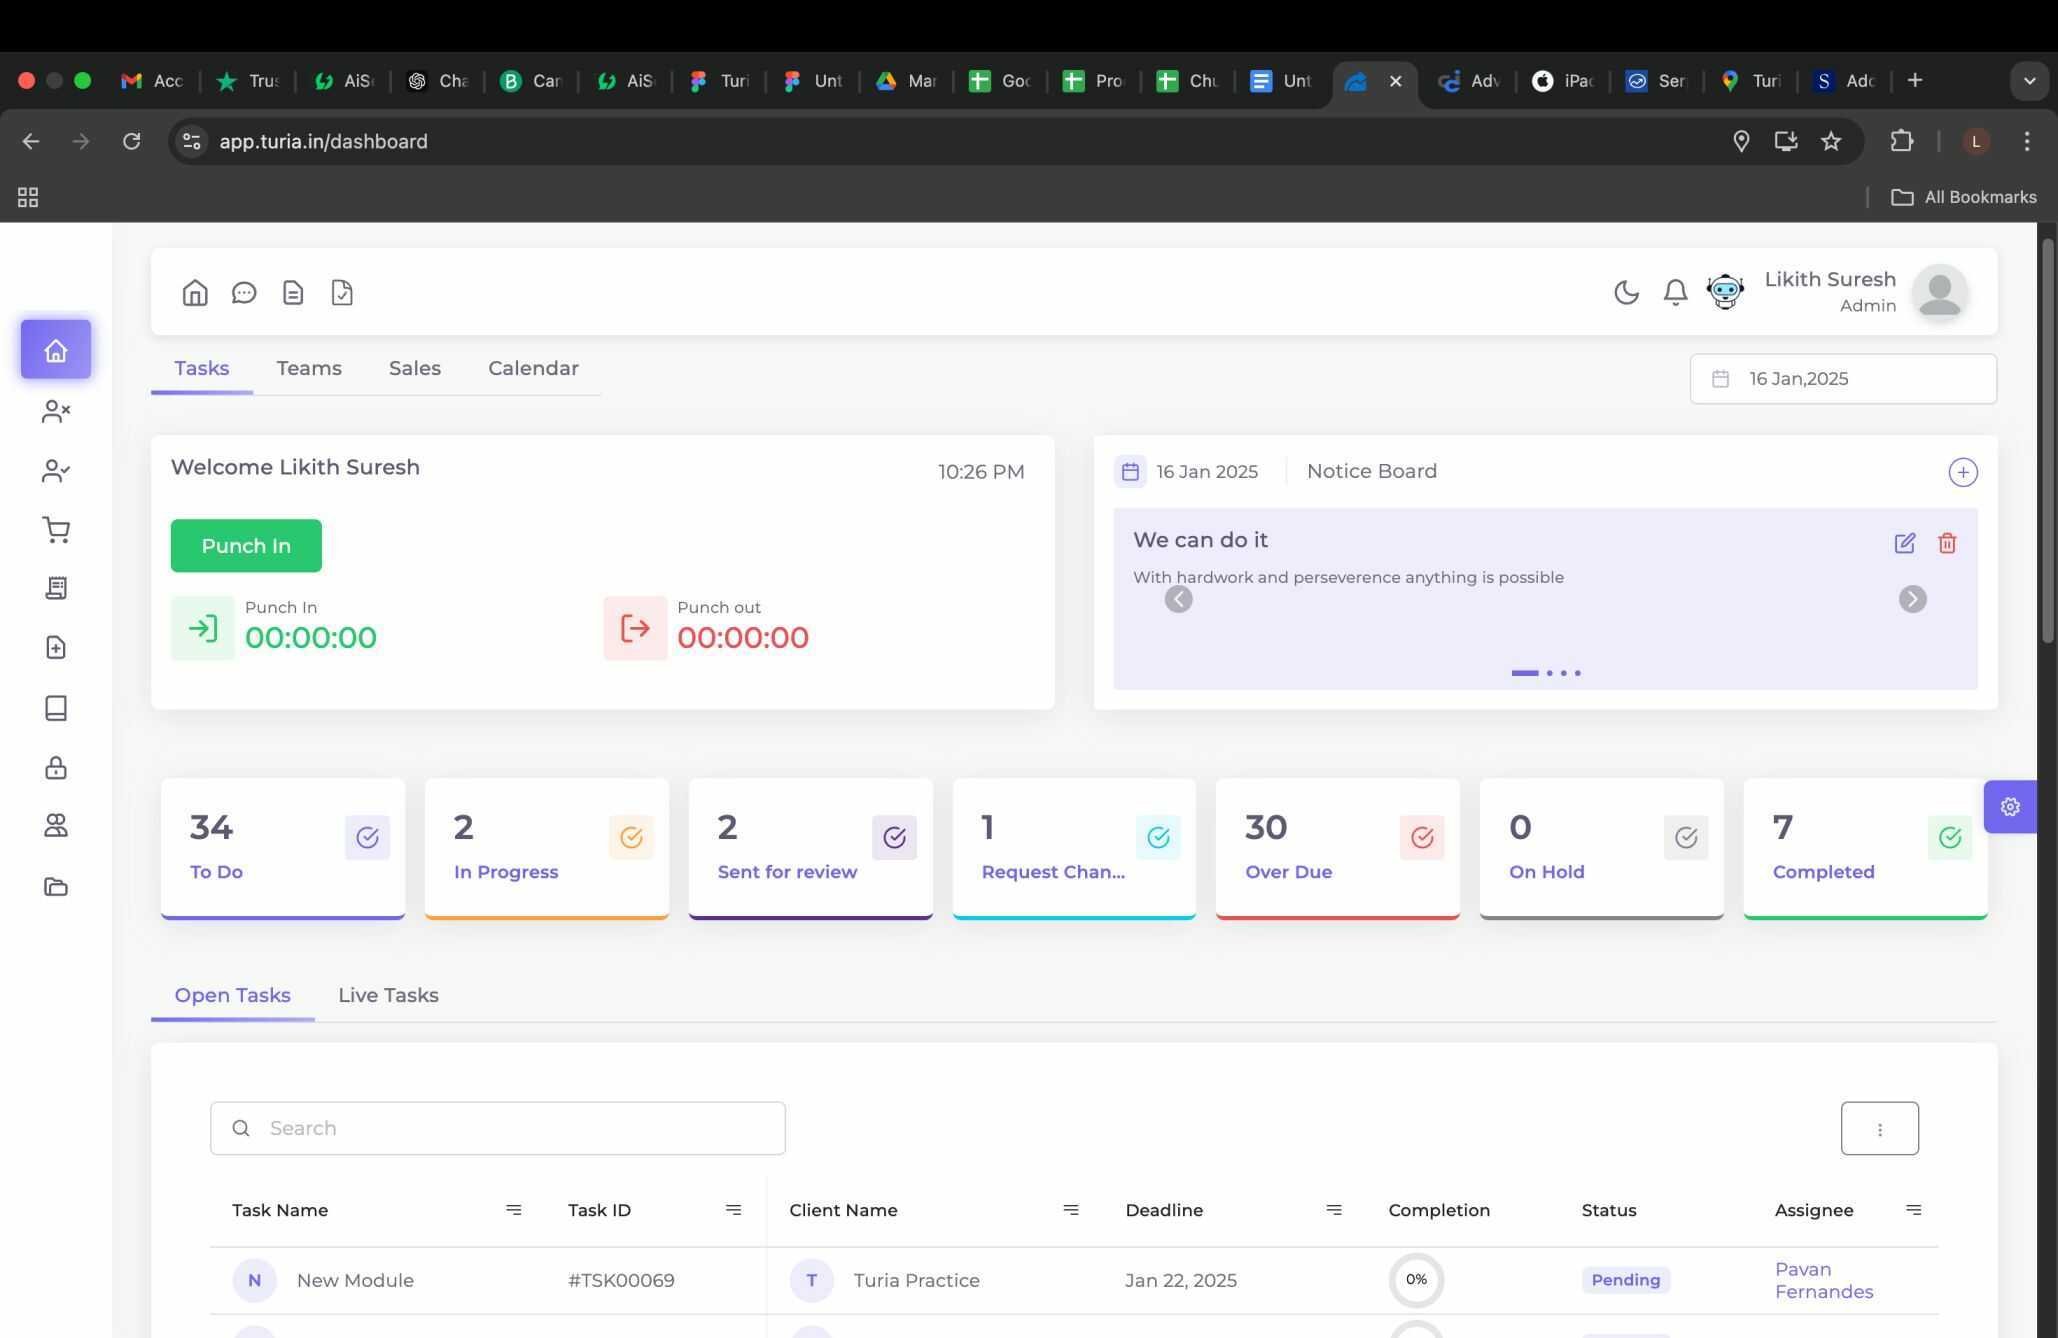The height and width of the screenshot is (1338, 2058).
Task: Toggle dark mode with the moon icon
Action: click(1627, 292)
